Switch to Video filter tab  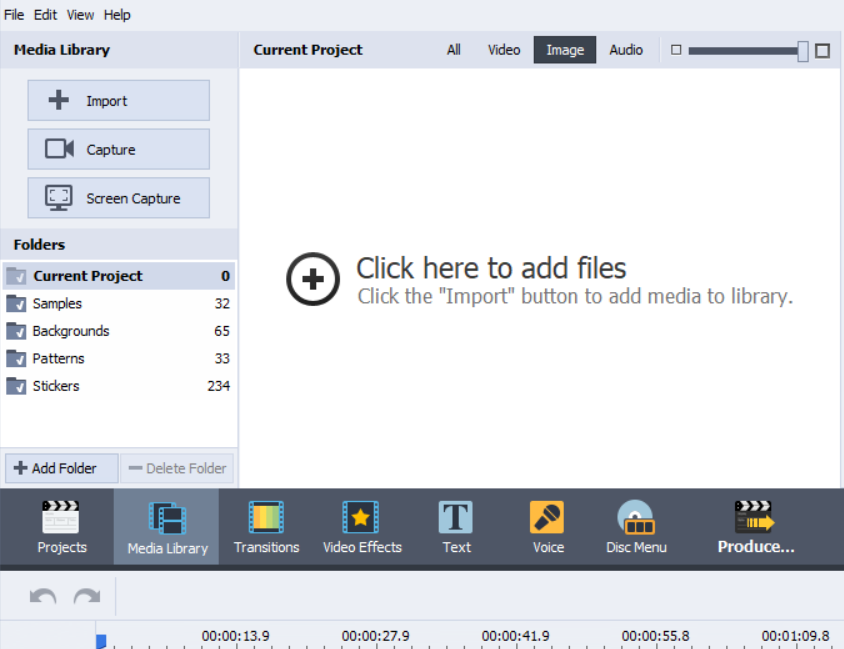click(x=504, y=50)
